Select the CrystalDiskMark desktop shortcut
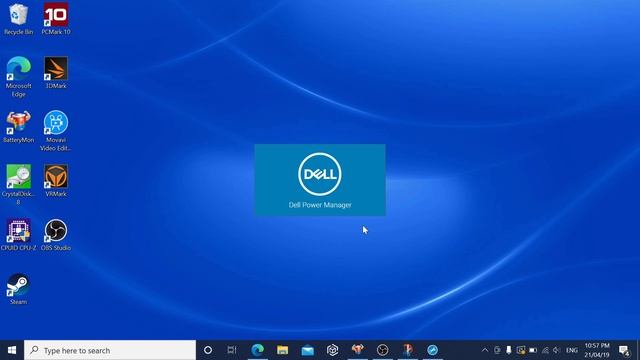The height and width of the screenshot is (360, 640). (18, 185)
